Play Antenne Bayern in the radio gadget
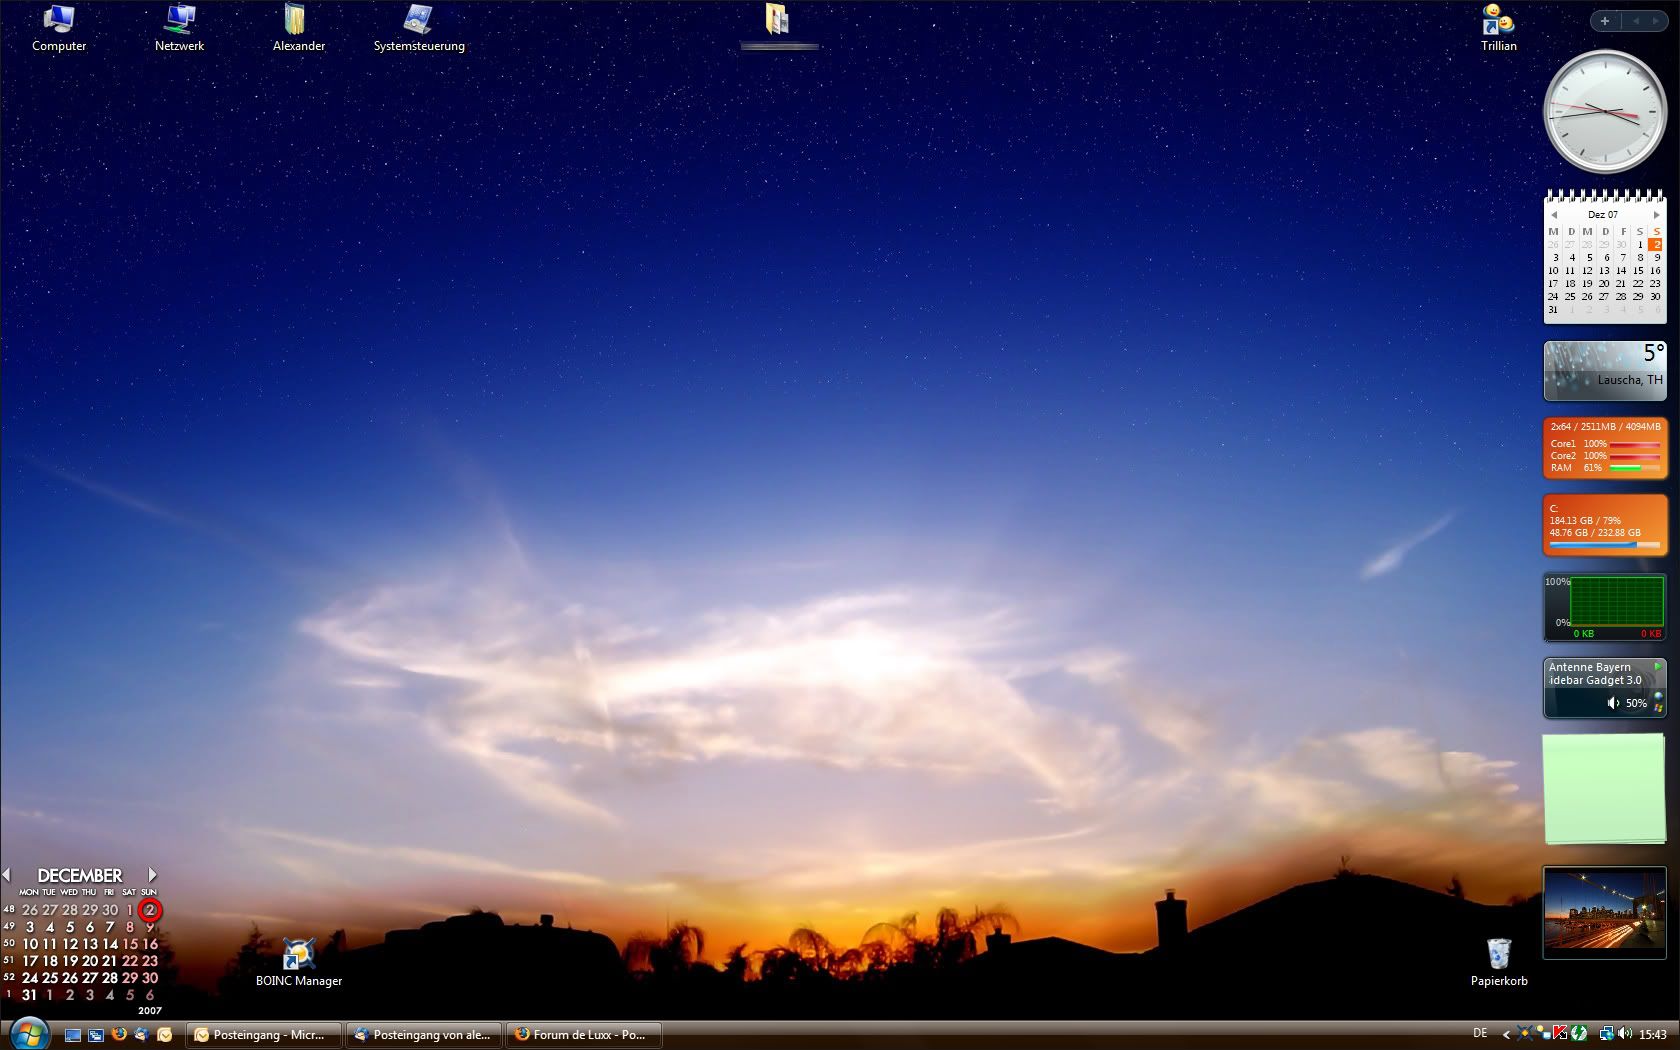The height and width of the screenshot is (1050, 1680). click(1657, 667)
